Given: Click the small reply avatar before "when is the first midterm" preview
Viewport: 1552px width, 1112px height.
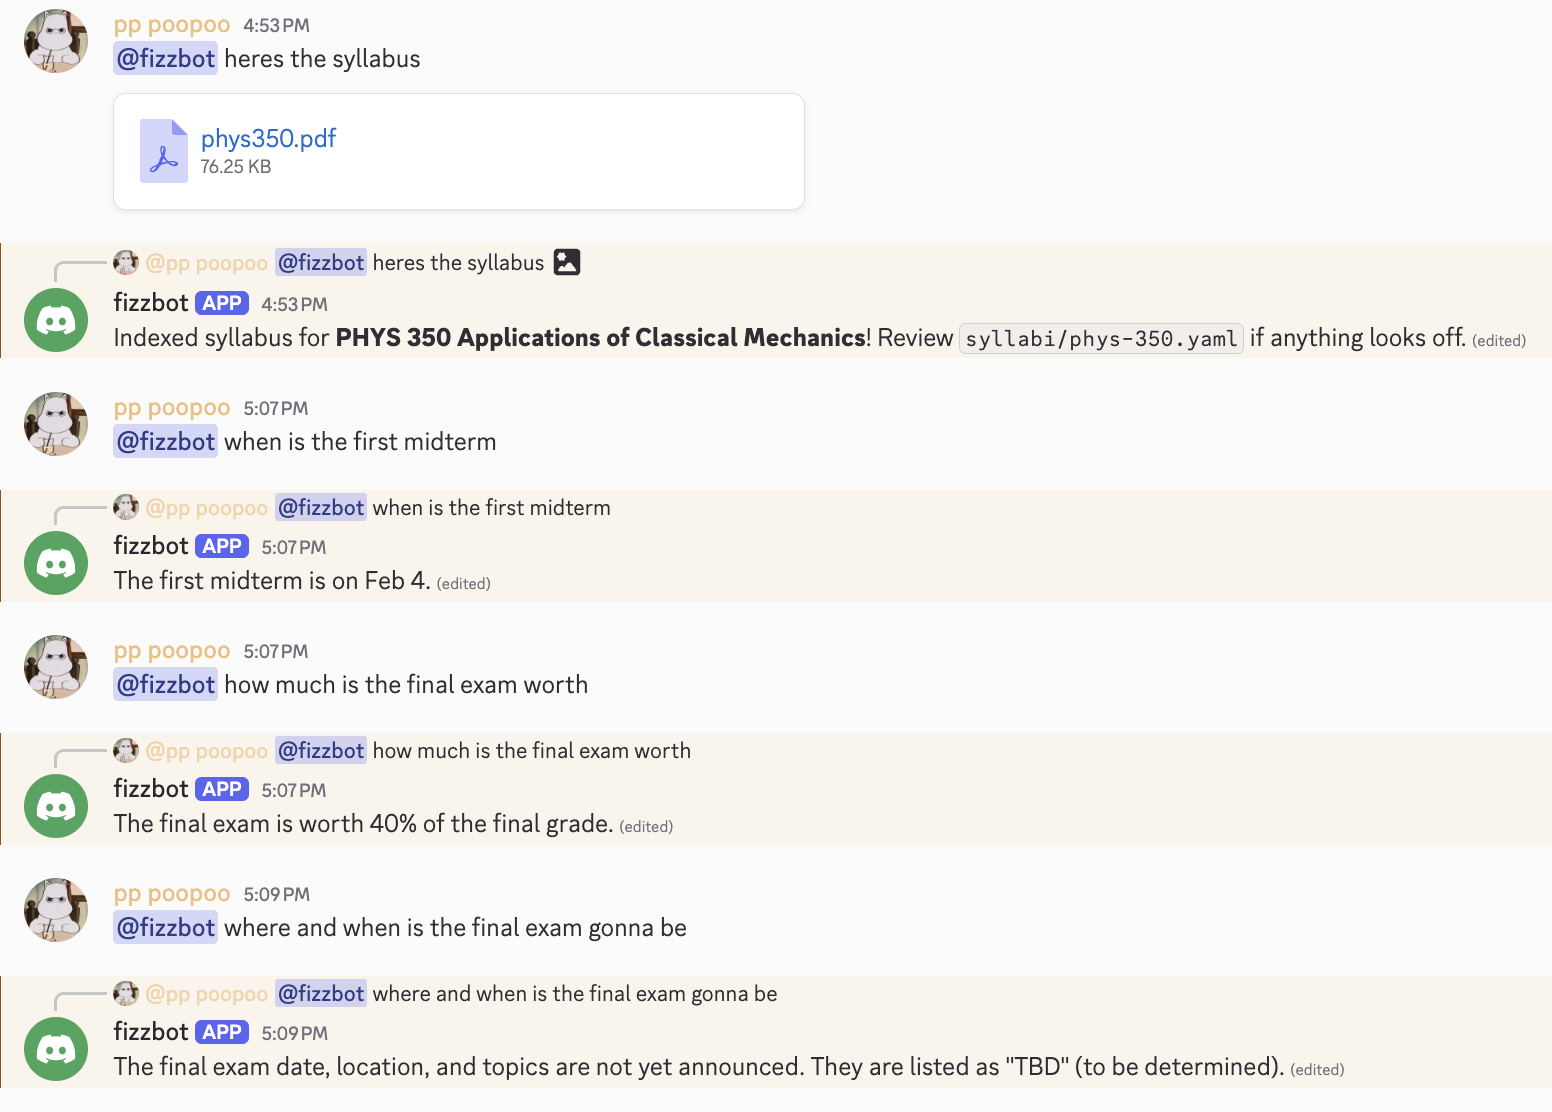Looking at the screenshot, I should tap(126, 507).
